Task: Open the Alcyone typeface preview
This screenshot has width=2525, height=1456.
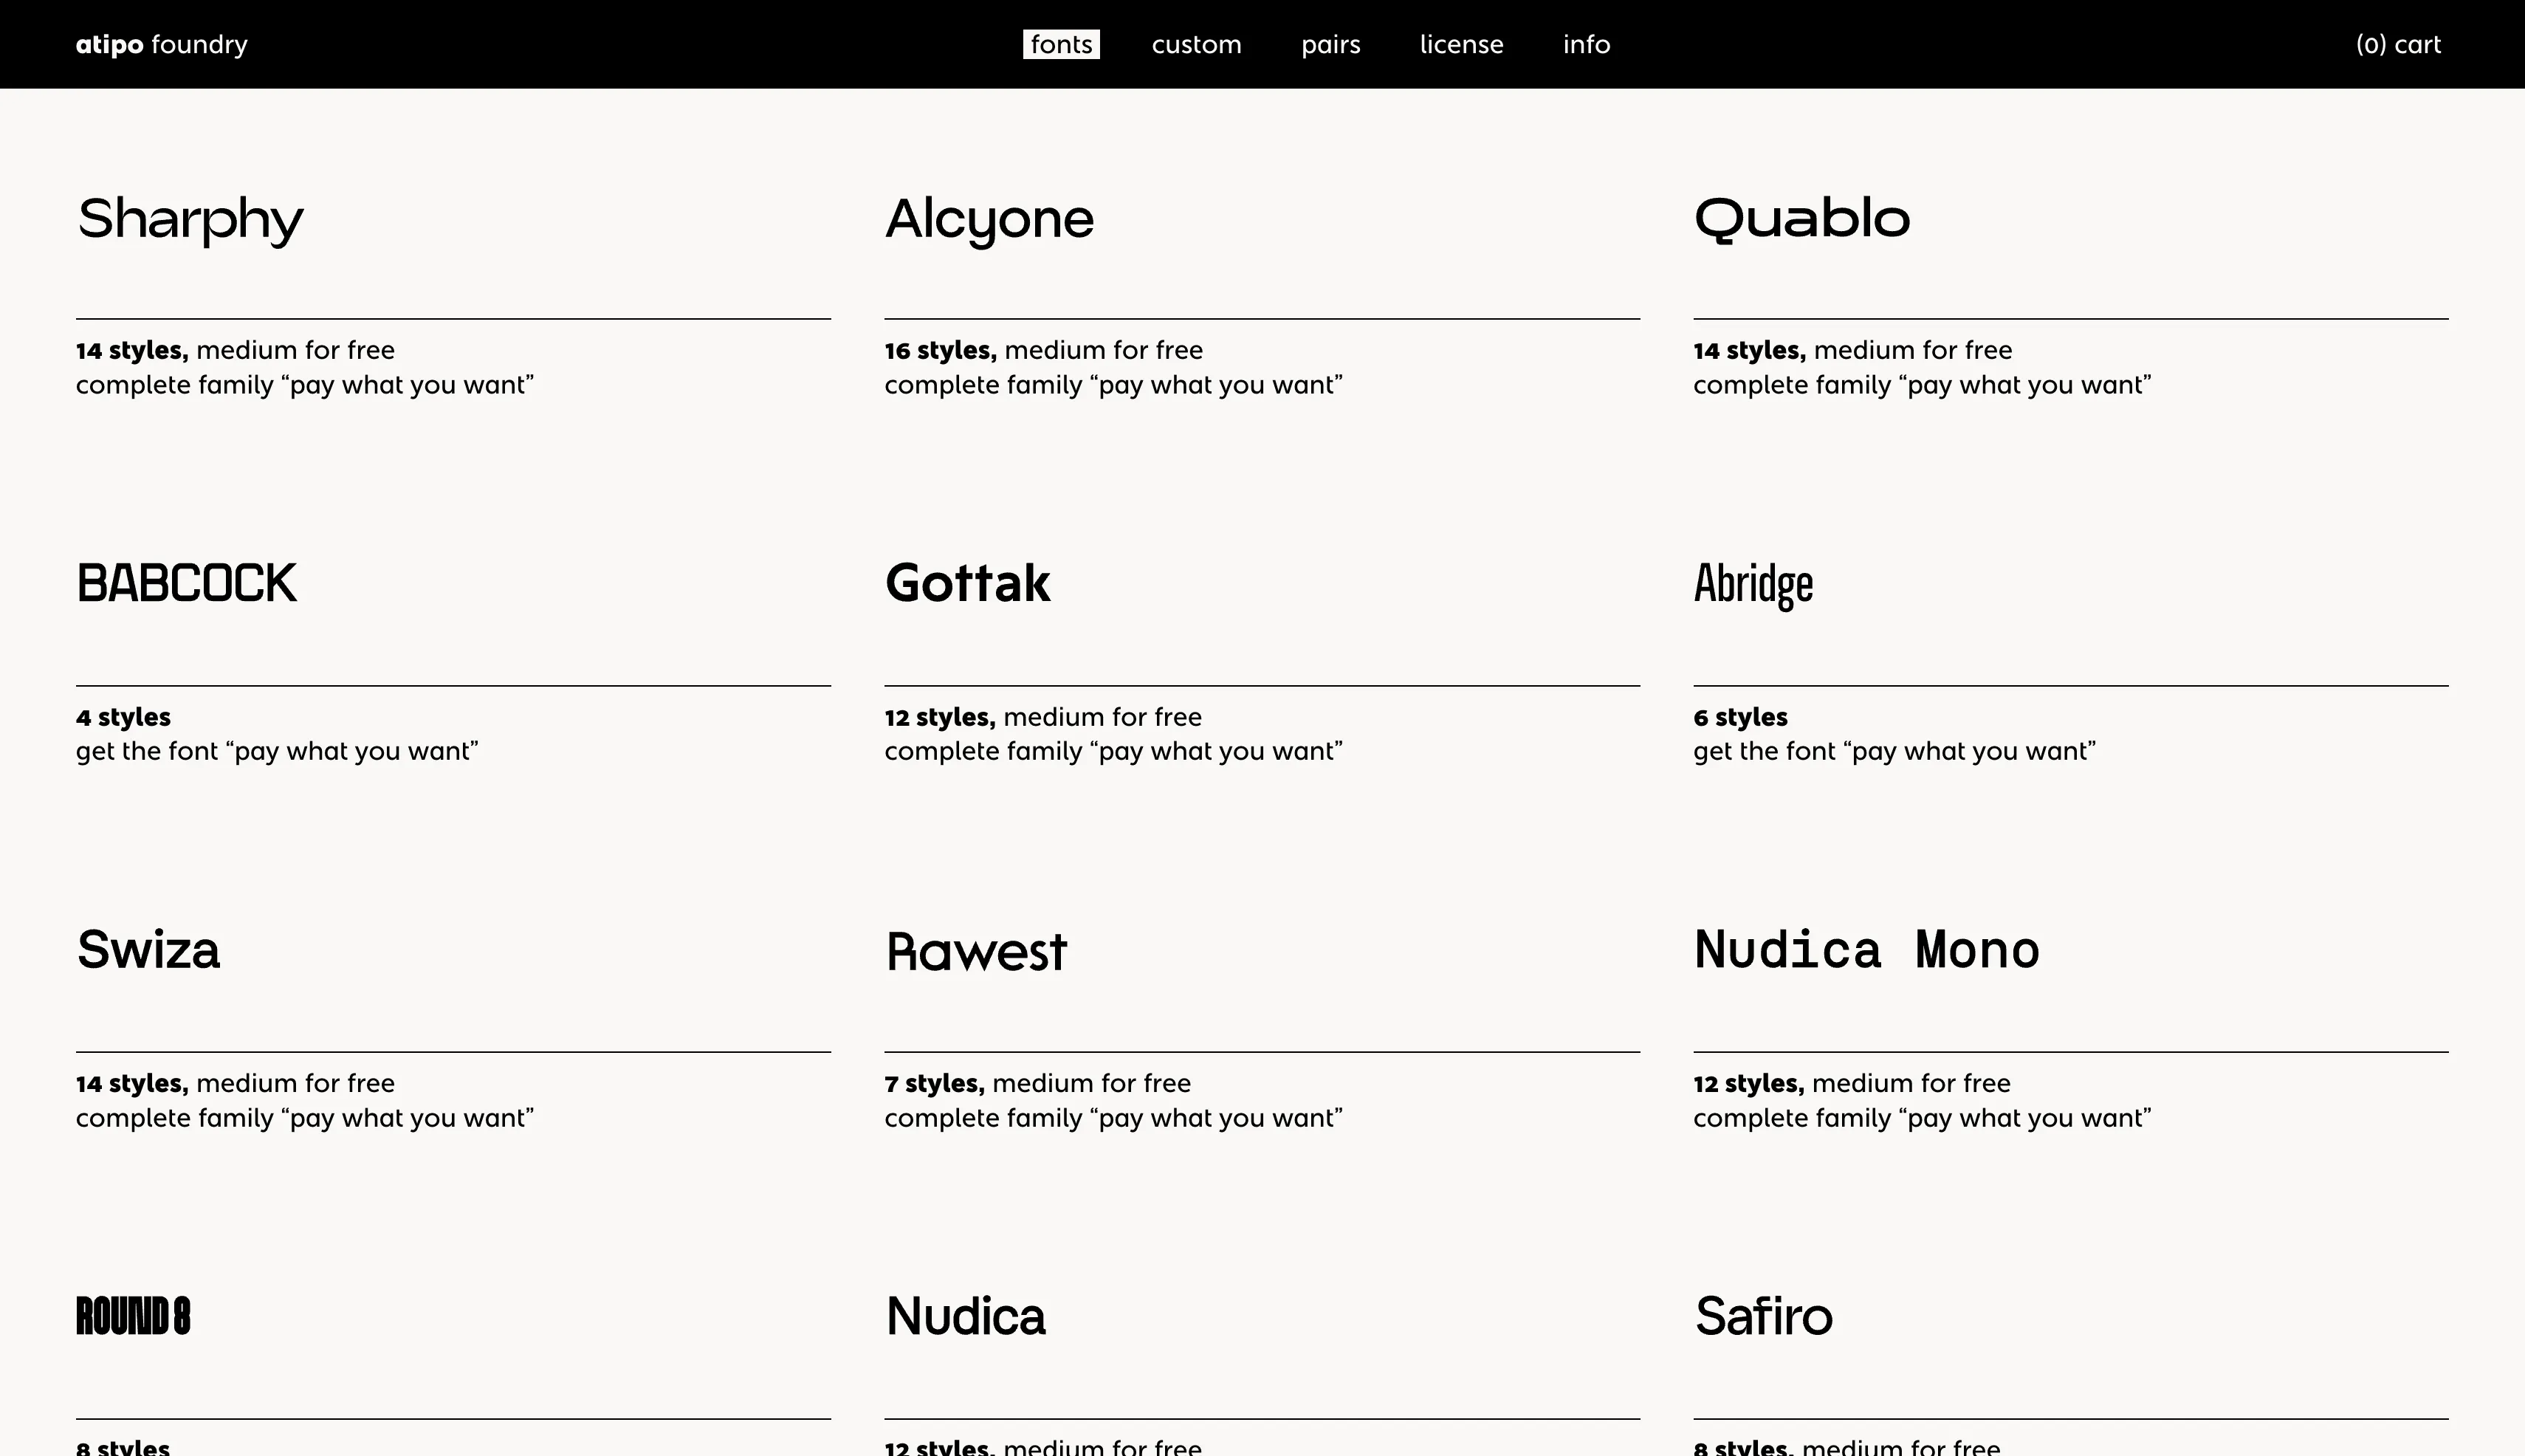Action: pos(989,219)
